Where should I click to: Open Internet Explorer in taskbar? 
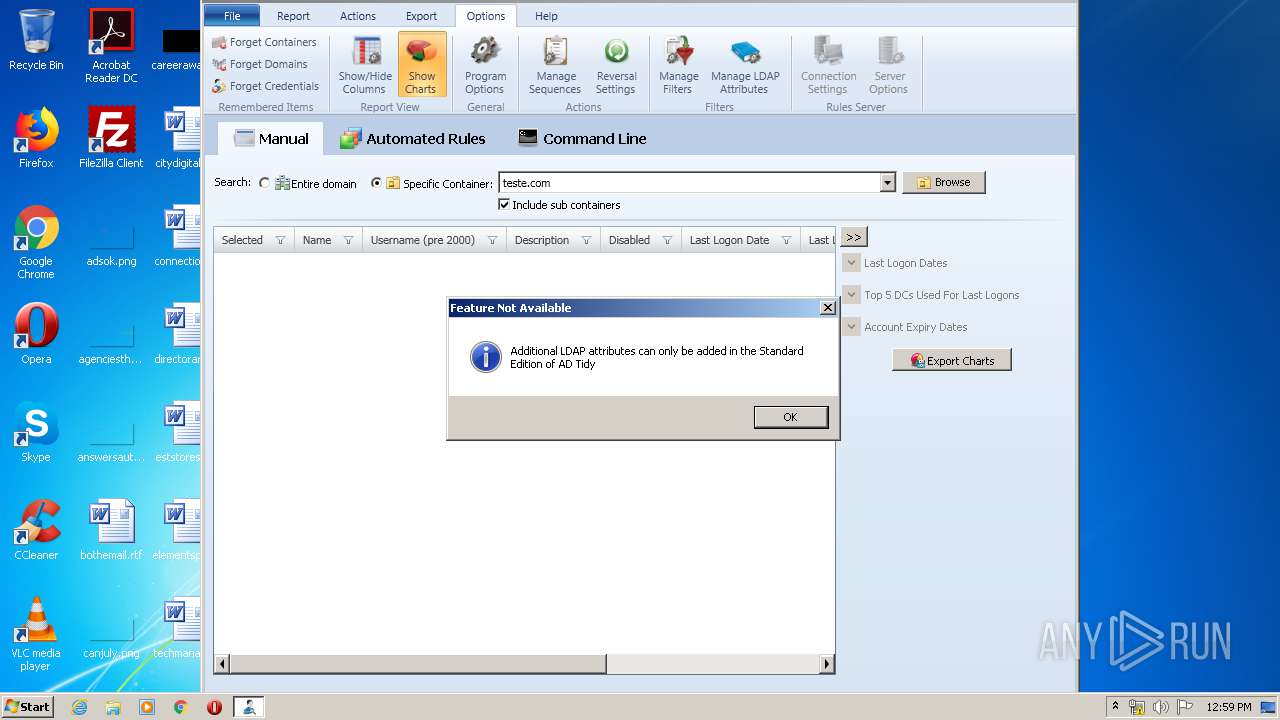(79, 707)
